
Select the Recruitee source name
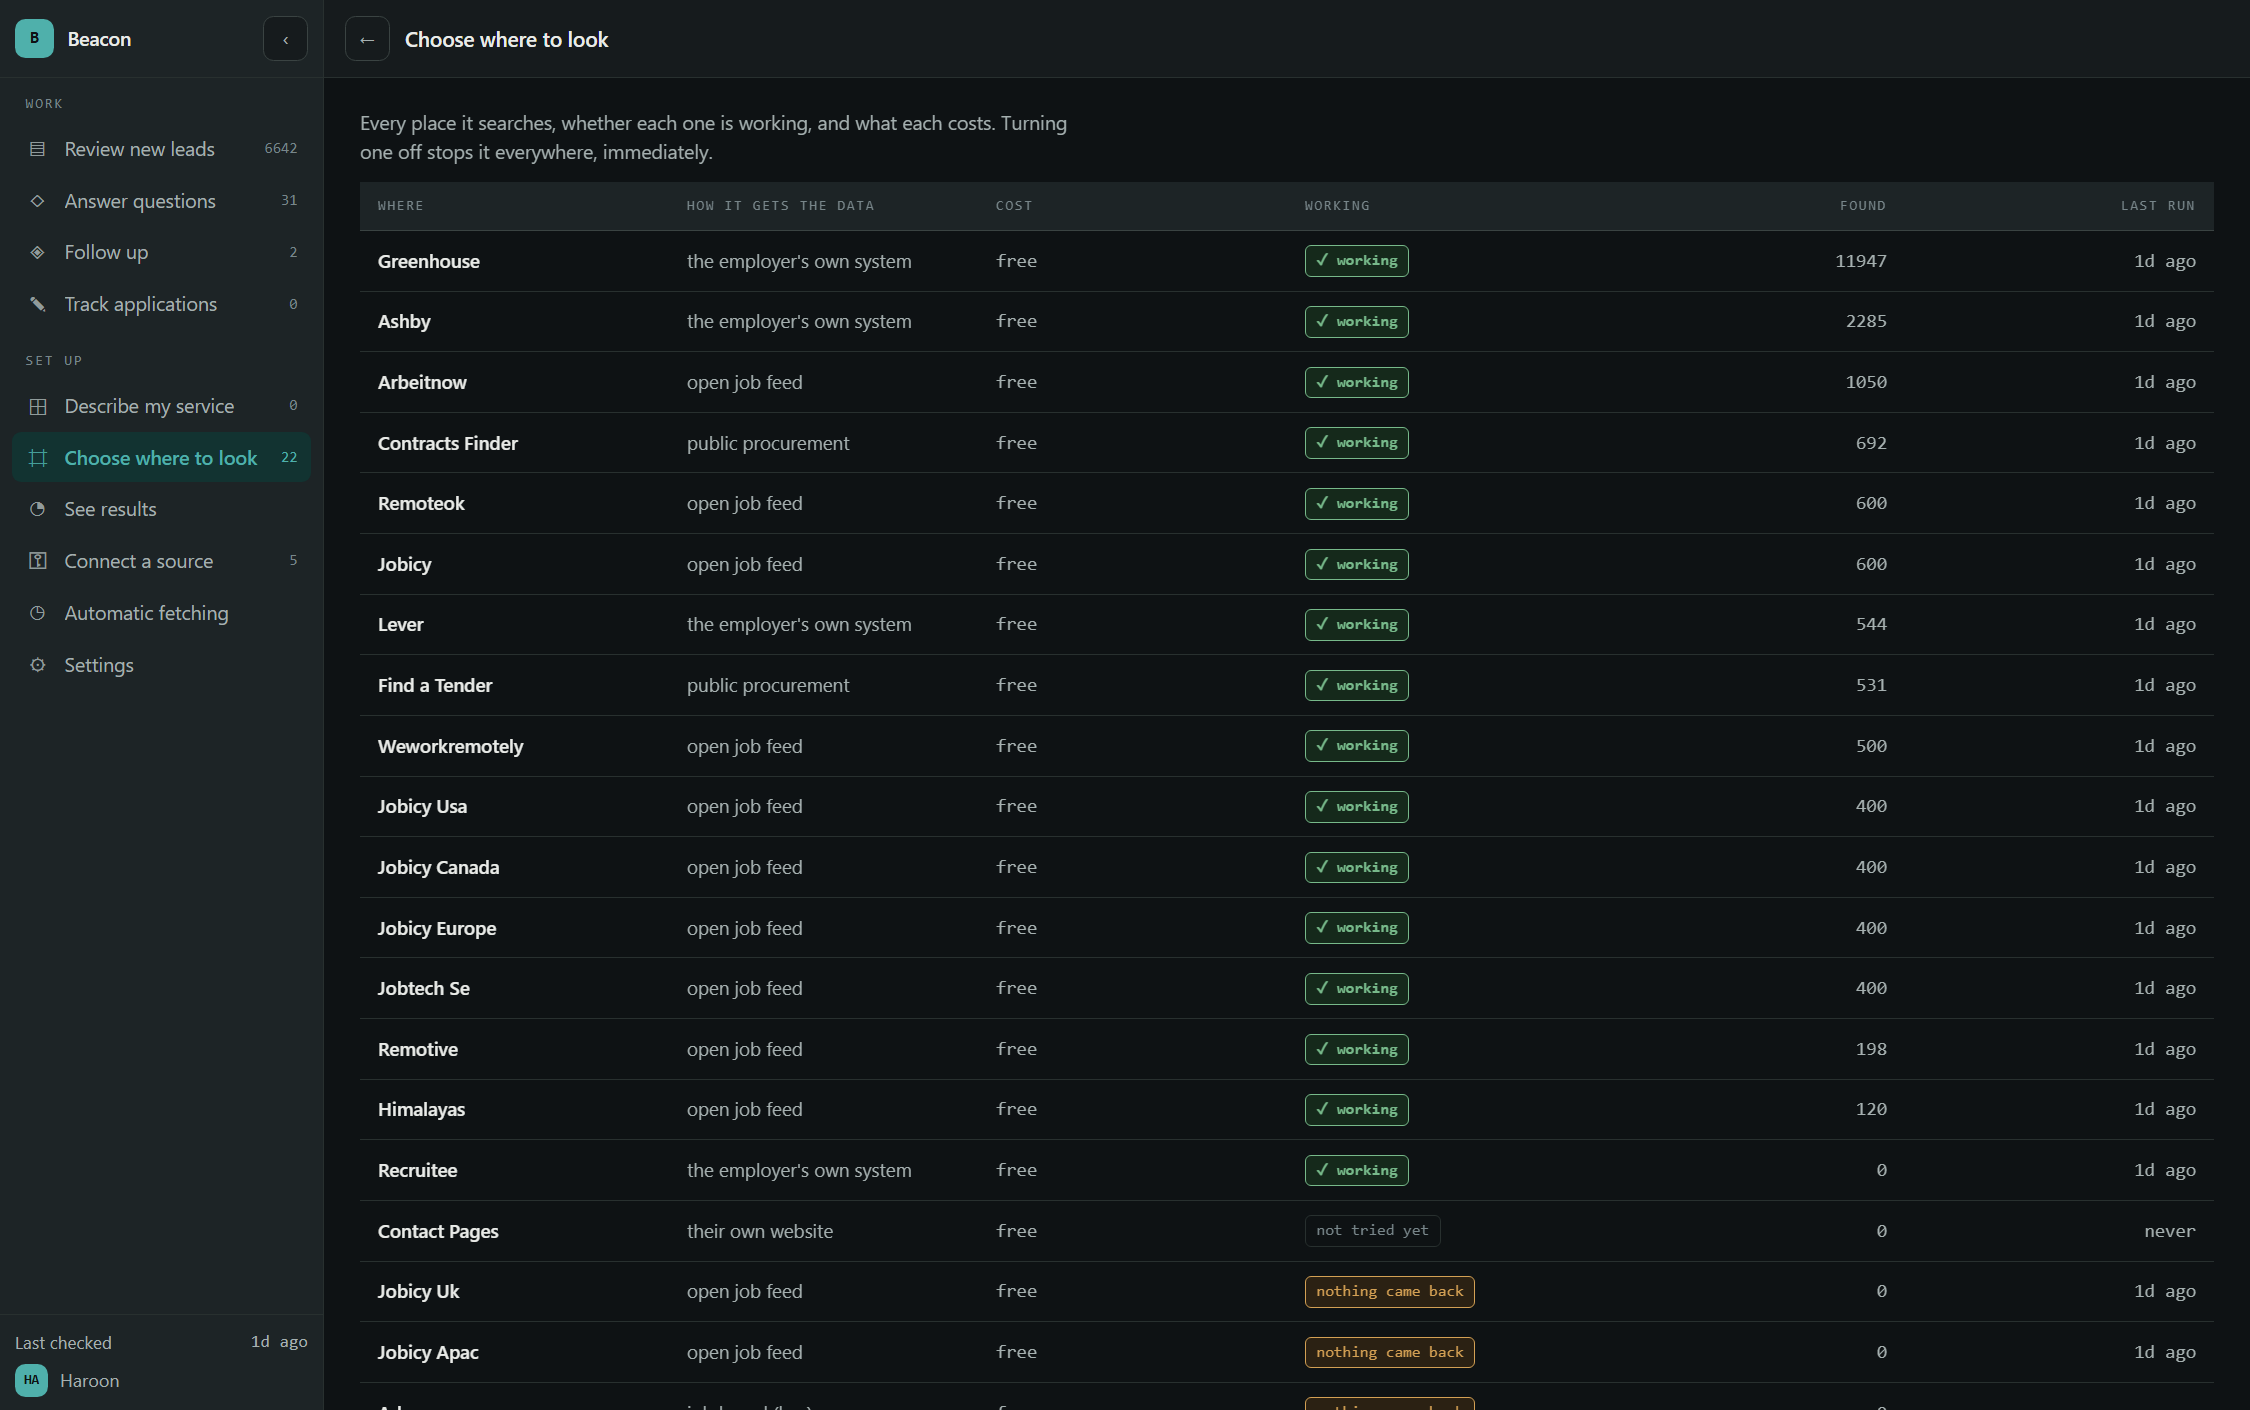(417, 1170)
